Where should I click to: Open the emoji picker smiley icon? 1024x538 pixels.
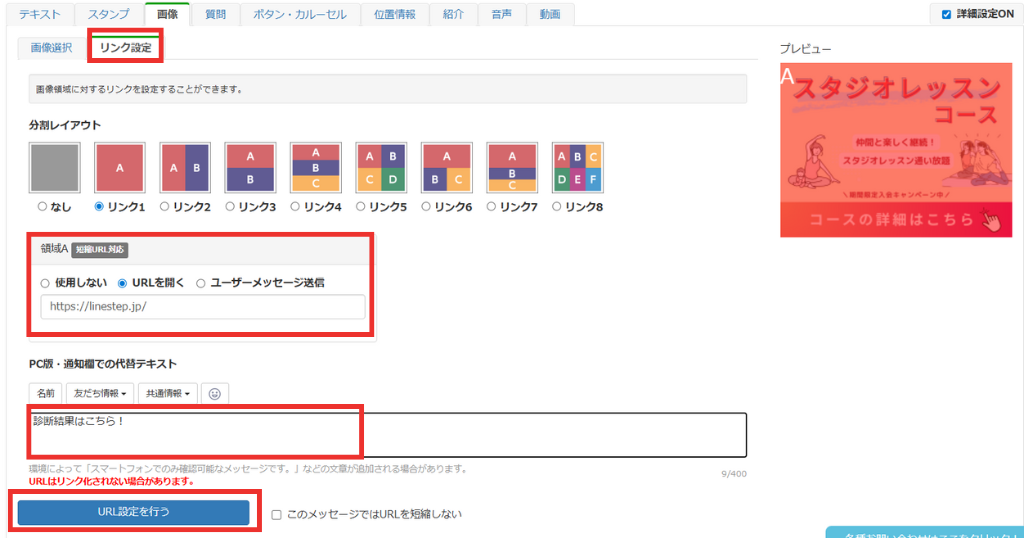[215, 394]
